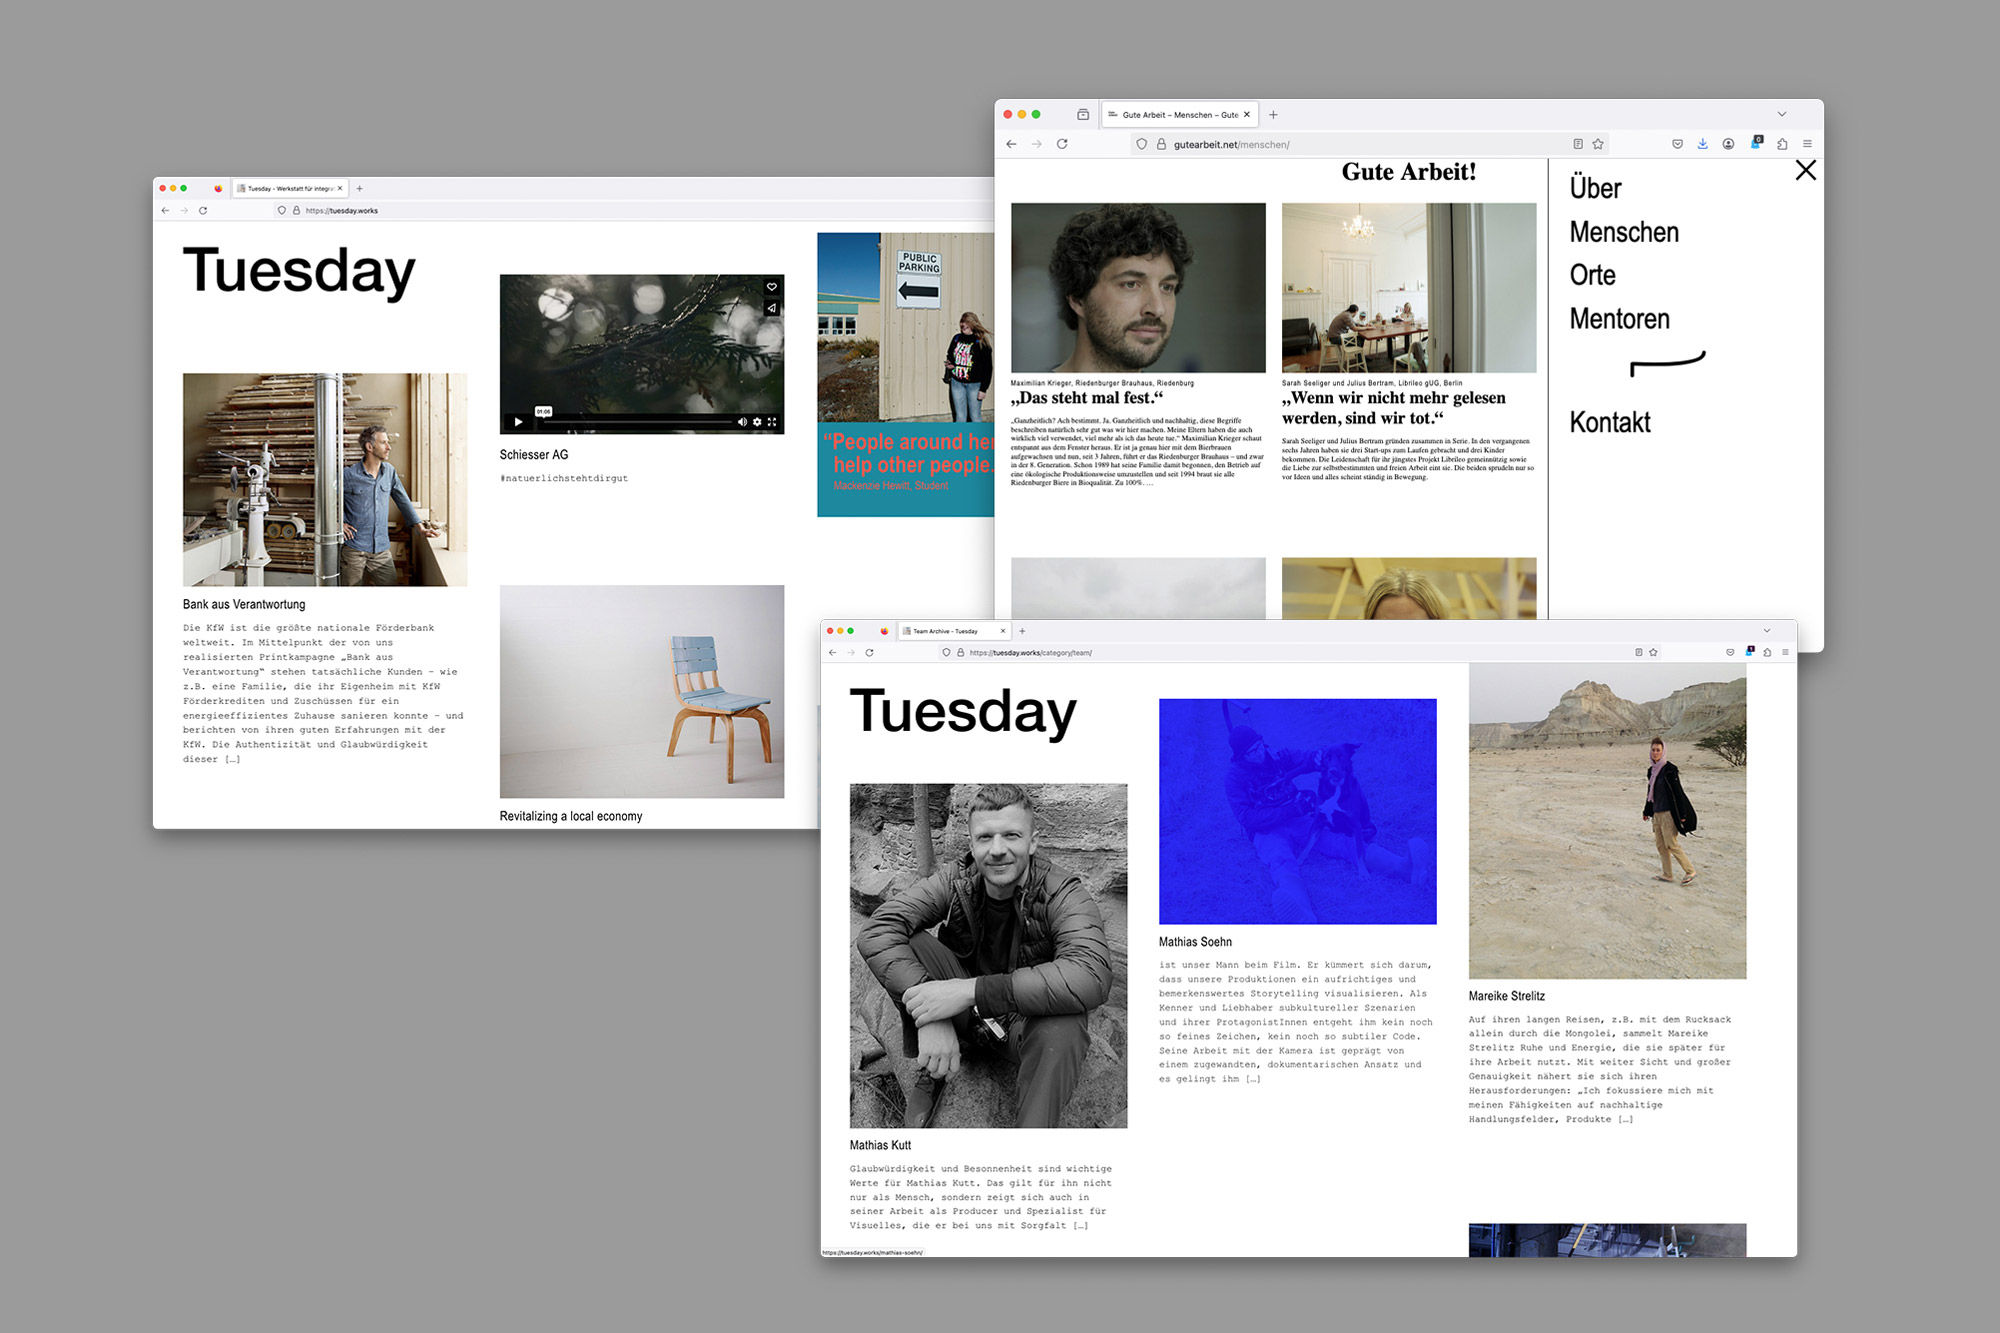Image resolution: width=2000 pixels, height=1333 pixels.
Task: Mute the Schiesser AG video volume
Action: (x=742, y=422)
